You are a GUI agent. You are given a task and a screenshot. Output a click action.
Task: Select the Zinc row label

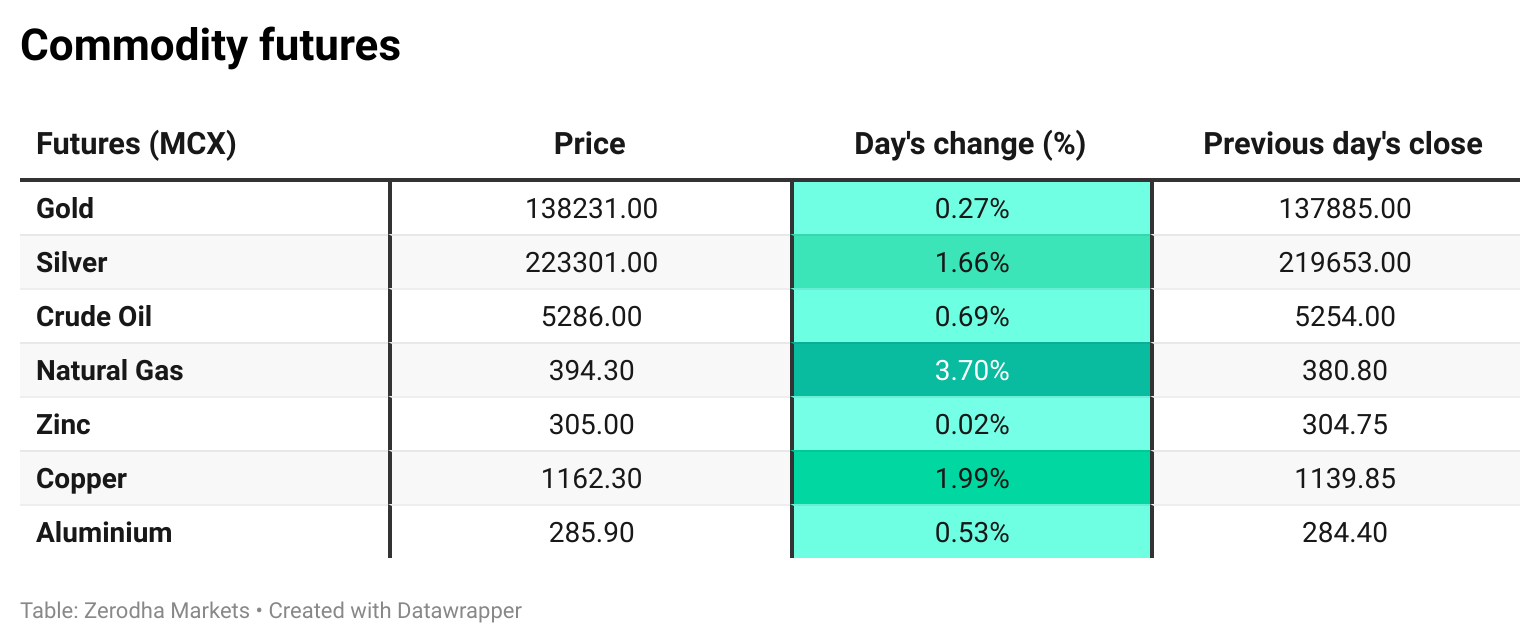(x=63, y=425)
